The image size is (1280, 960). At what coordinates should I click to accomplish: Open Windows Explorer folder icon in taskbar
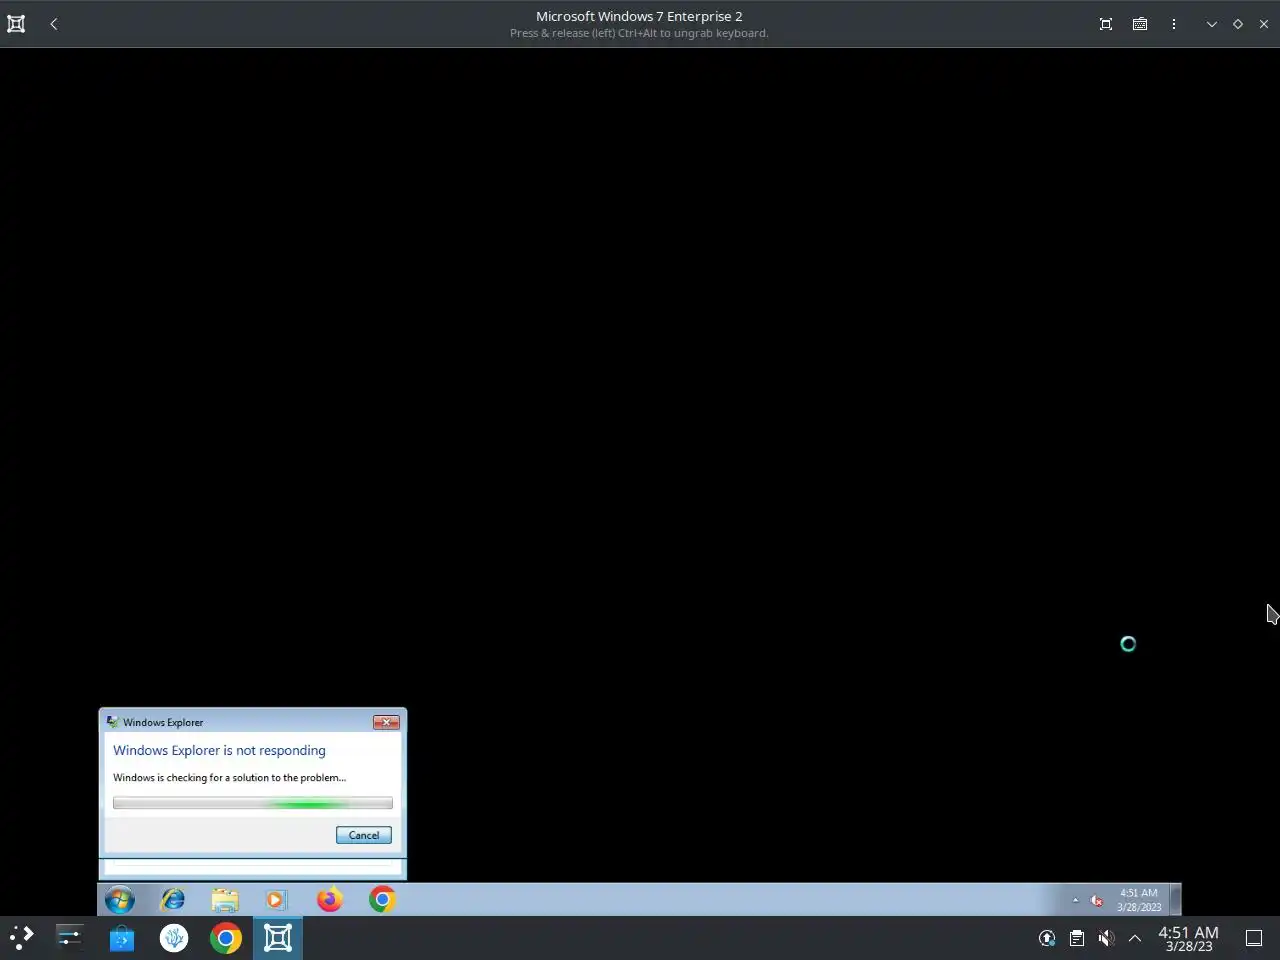225,900
